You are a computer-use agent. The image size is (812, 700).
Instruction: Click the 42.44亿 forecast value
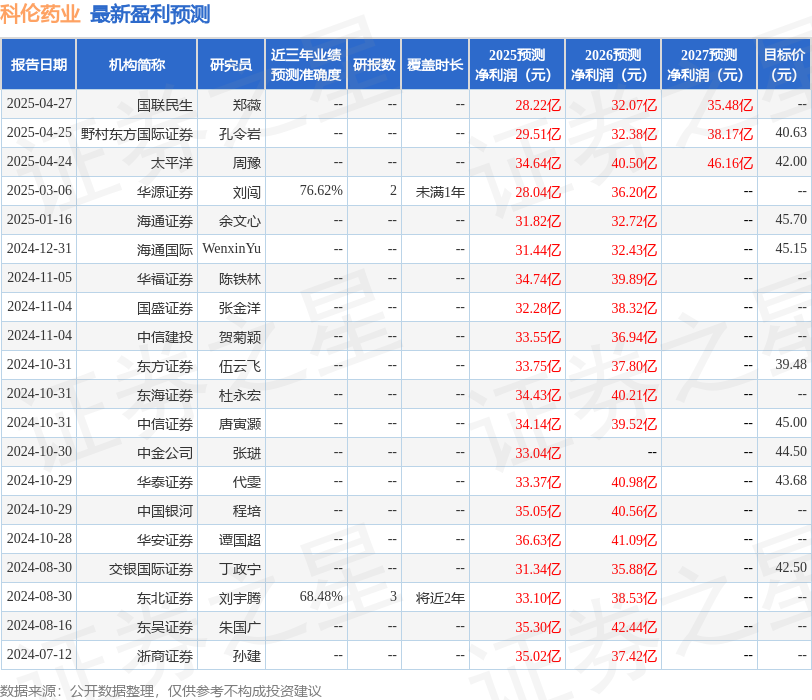point(634,627)
